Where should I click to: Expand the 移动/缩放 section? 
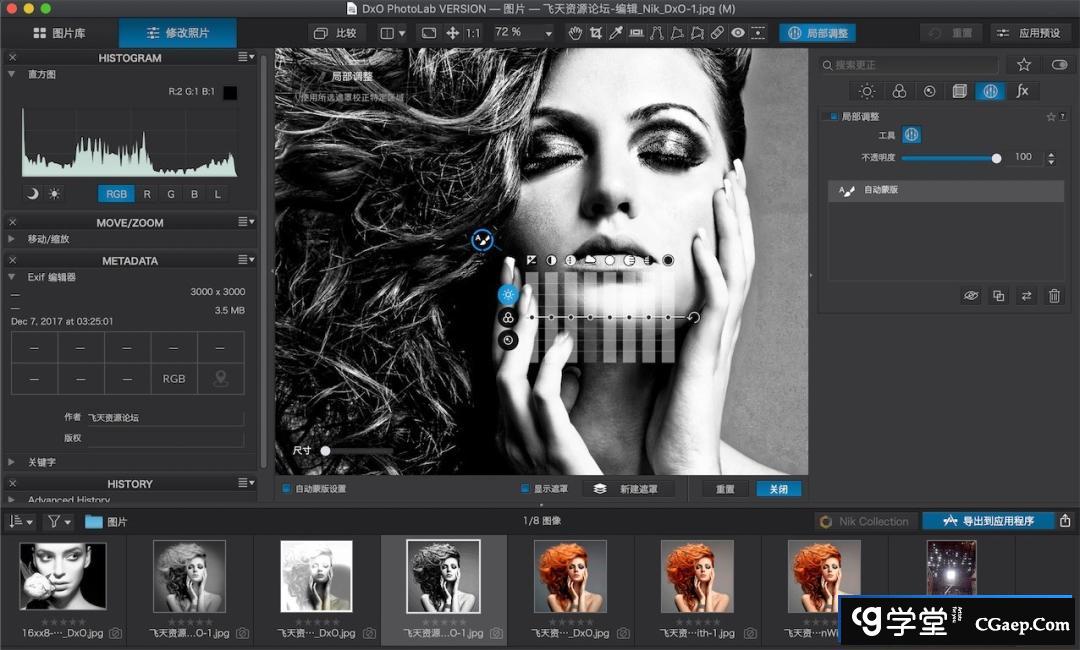pyautogui.click(x=11, y=239)
